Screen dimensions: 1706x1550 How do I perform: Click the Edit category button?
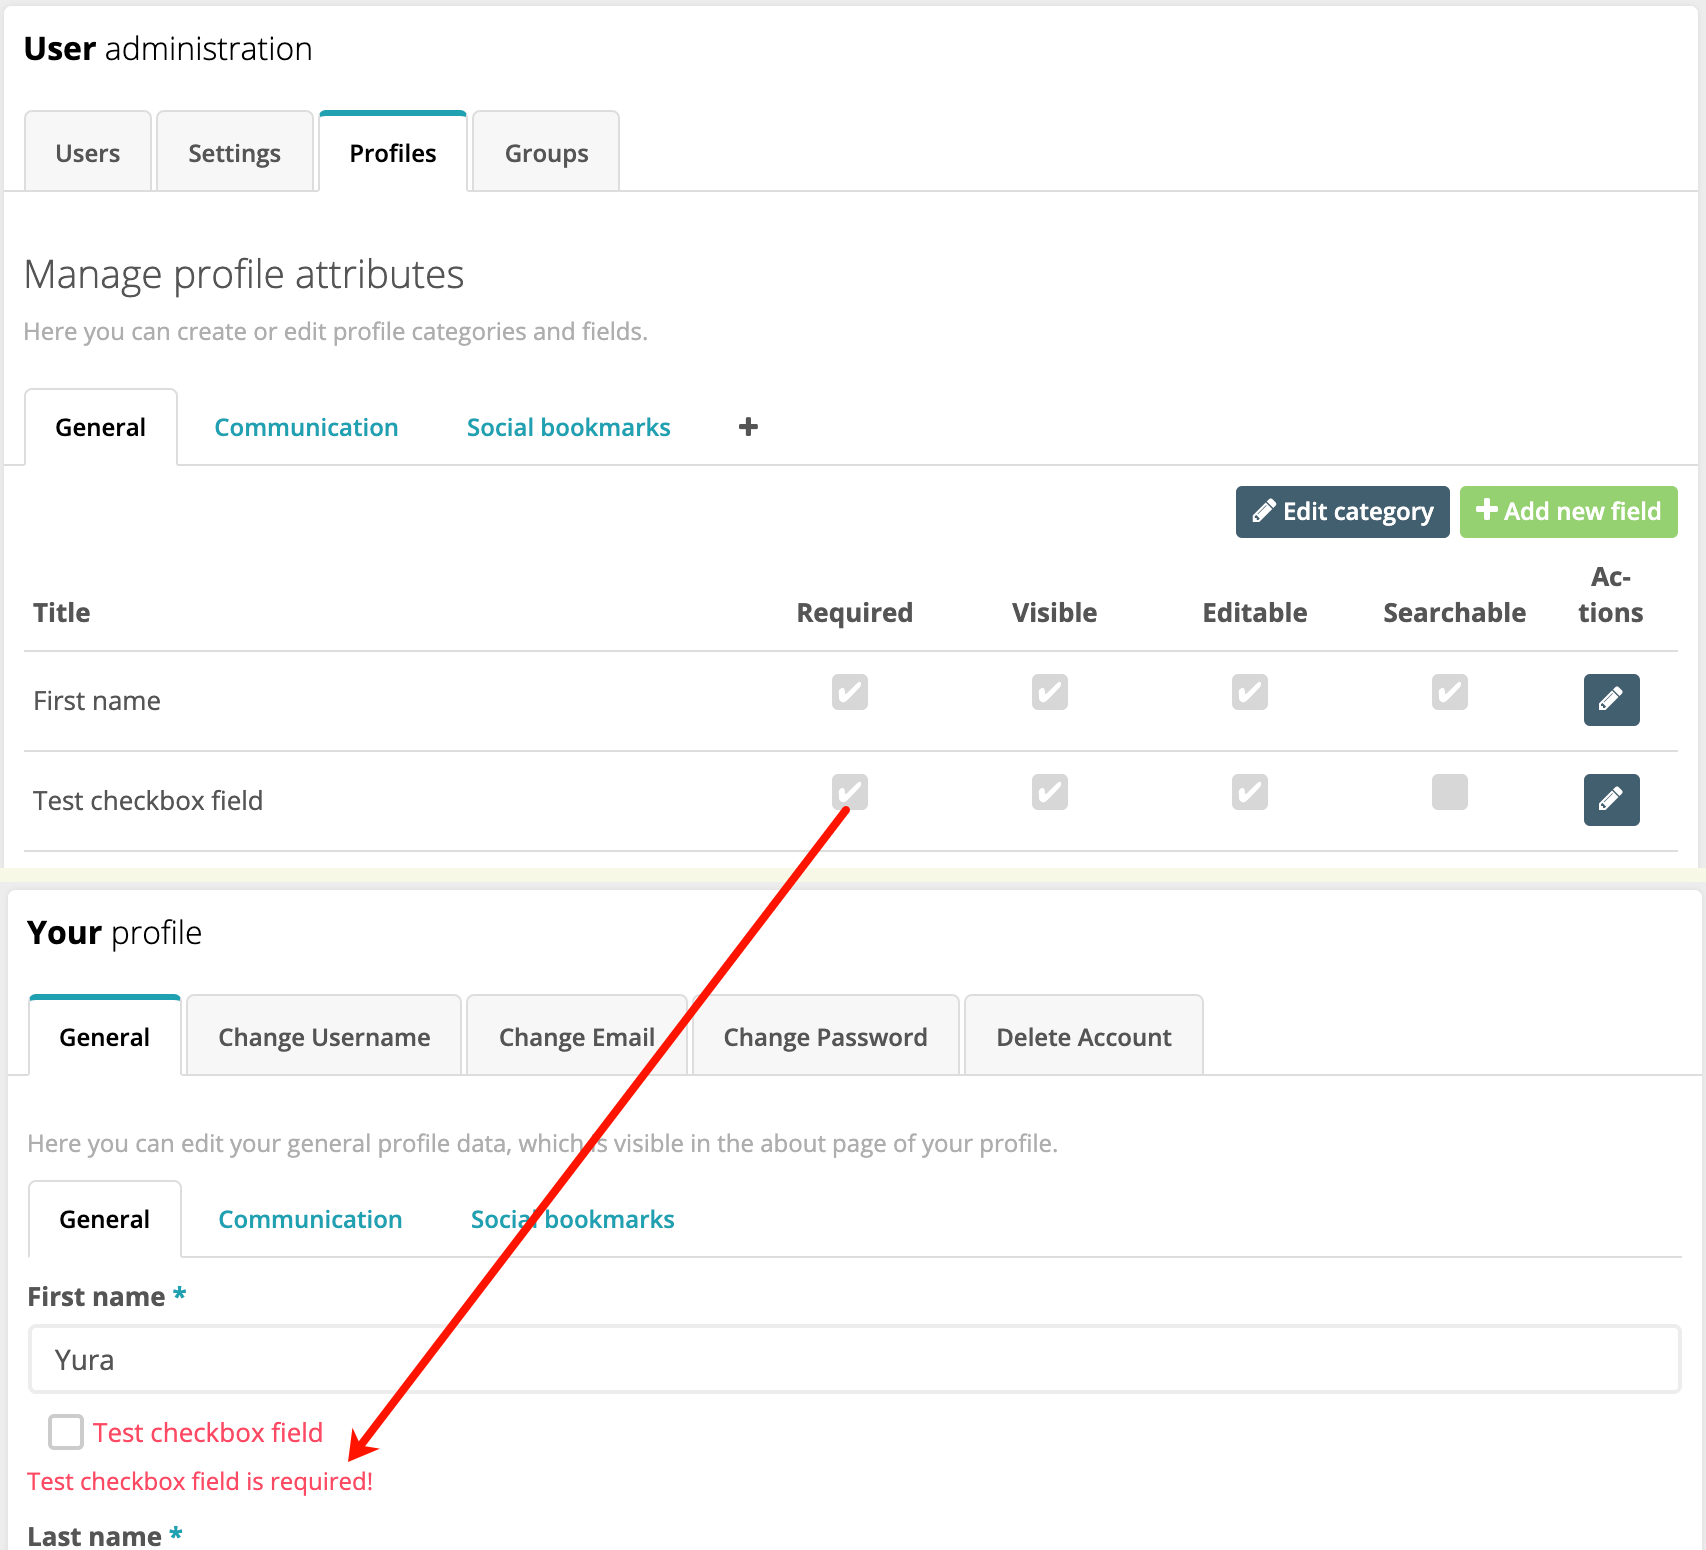[1342, 511]
